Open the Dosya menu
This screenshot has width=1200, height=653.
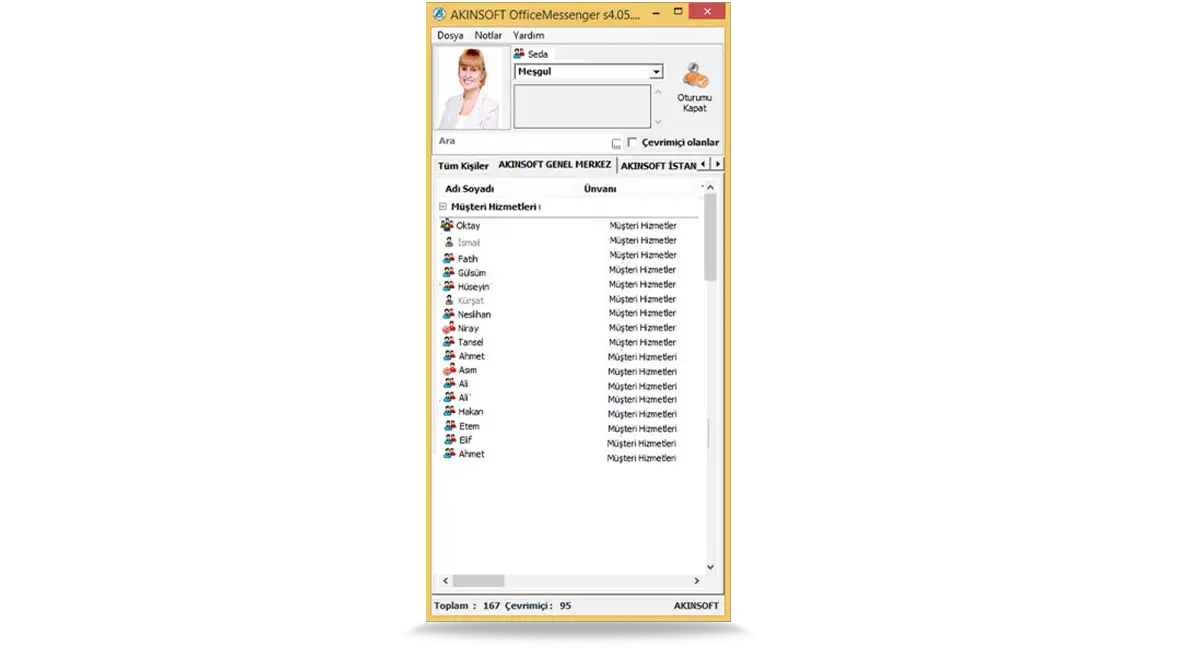coord(450,35)
